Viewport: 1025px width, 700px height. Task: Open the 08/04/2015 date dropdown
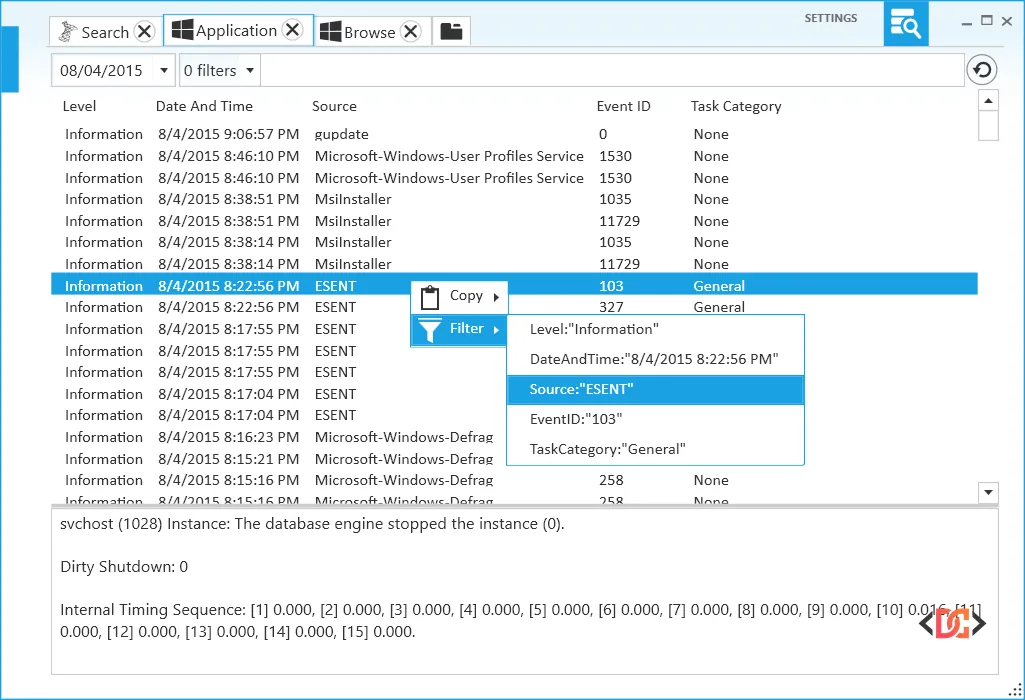165,70
